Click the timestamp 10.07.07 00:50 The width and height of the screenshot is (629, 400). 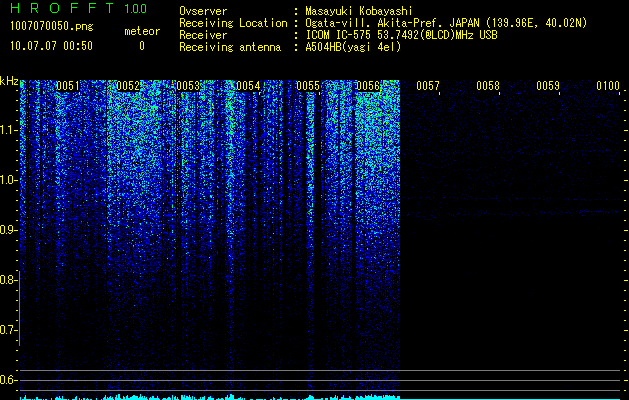tap(51, 46)
